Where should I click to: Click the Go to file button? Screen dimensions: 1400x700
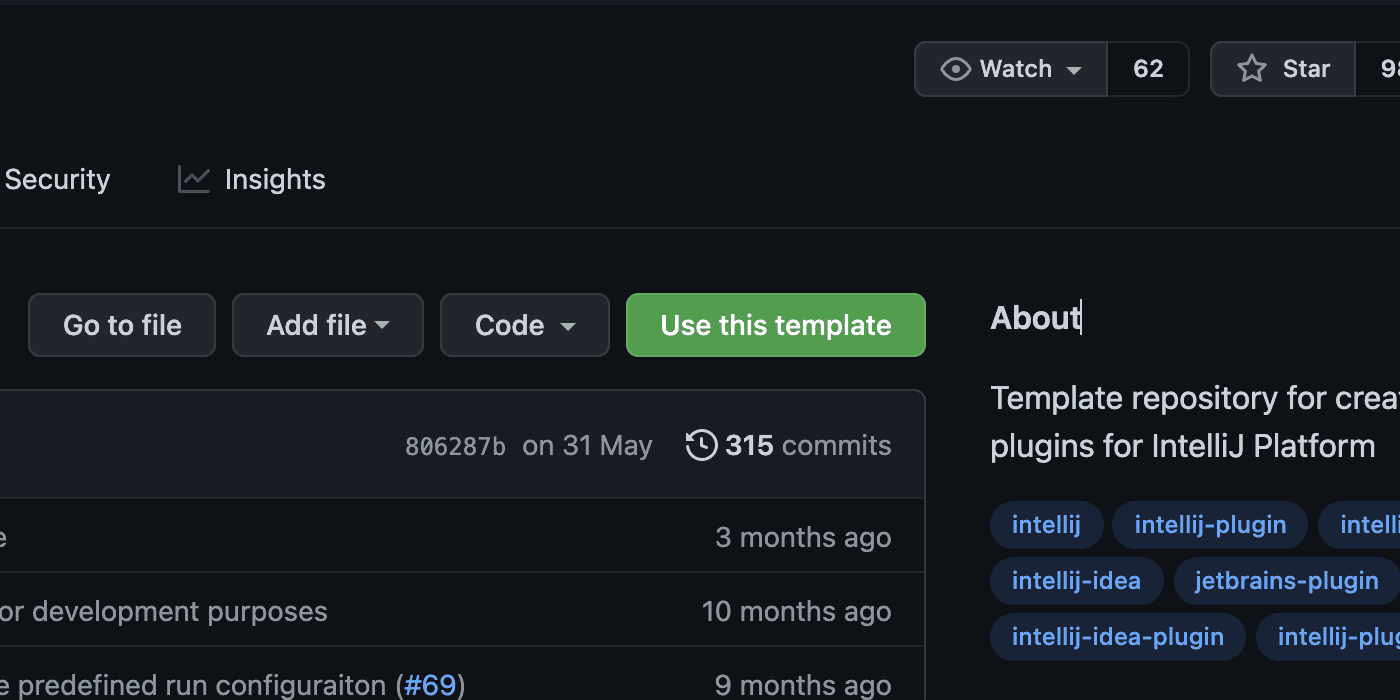pos(121,325)
